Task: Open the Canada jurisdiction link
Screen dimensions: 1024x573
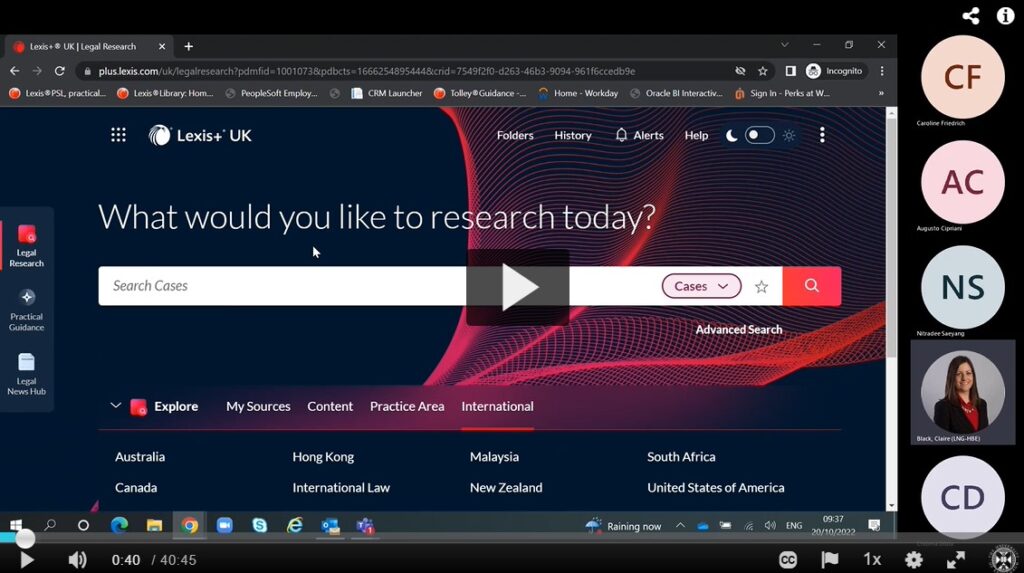Action: pyautogui.click(x=136, y=487)
